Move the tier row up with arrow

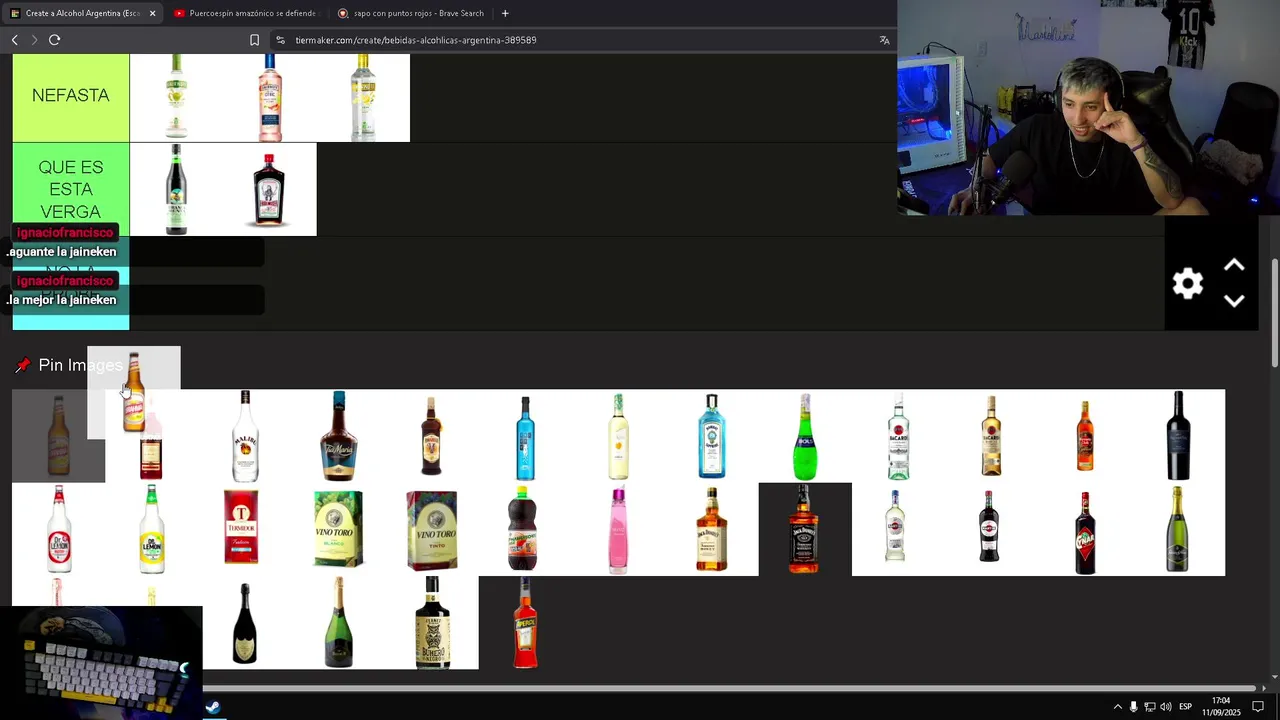pyautogui.click(x=1234, y=266)
